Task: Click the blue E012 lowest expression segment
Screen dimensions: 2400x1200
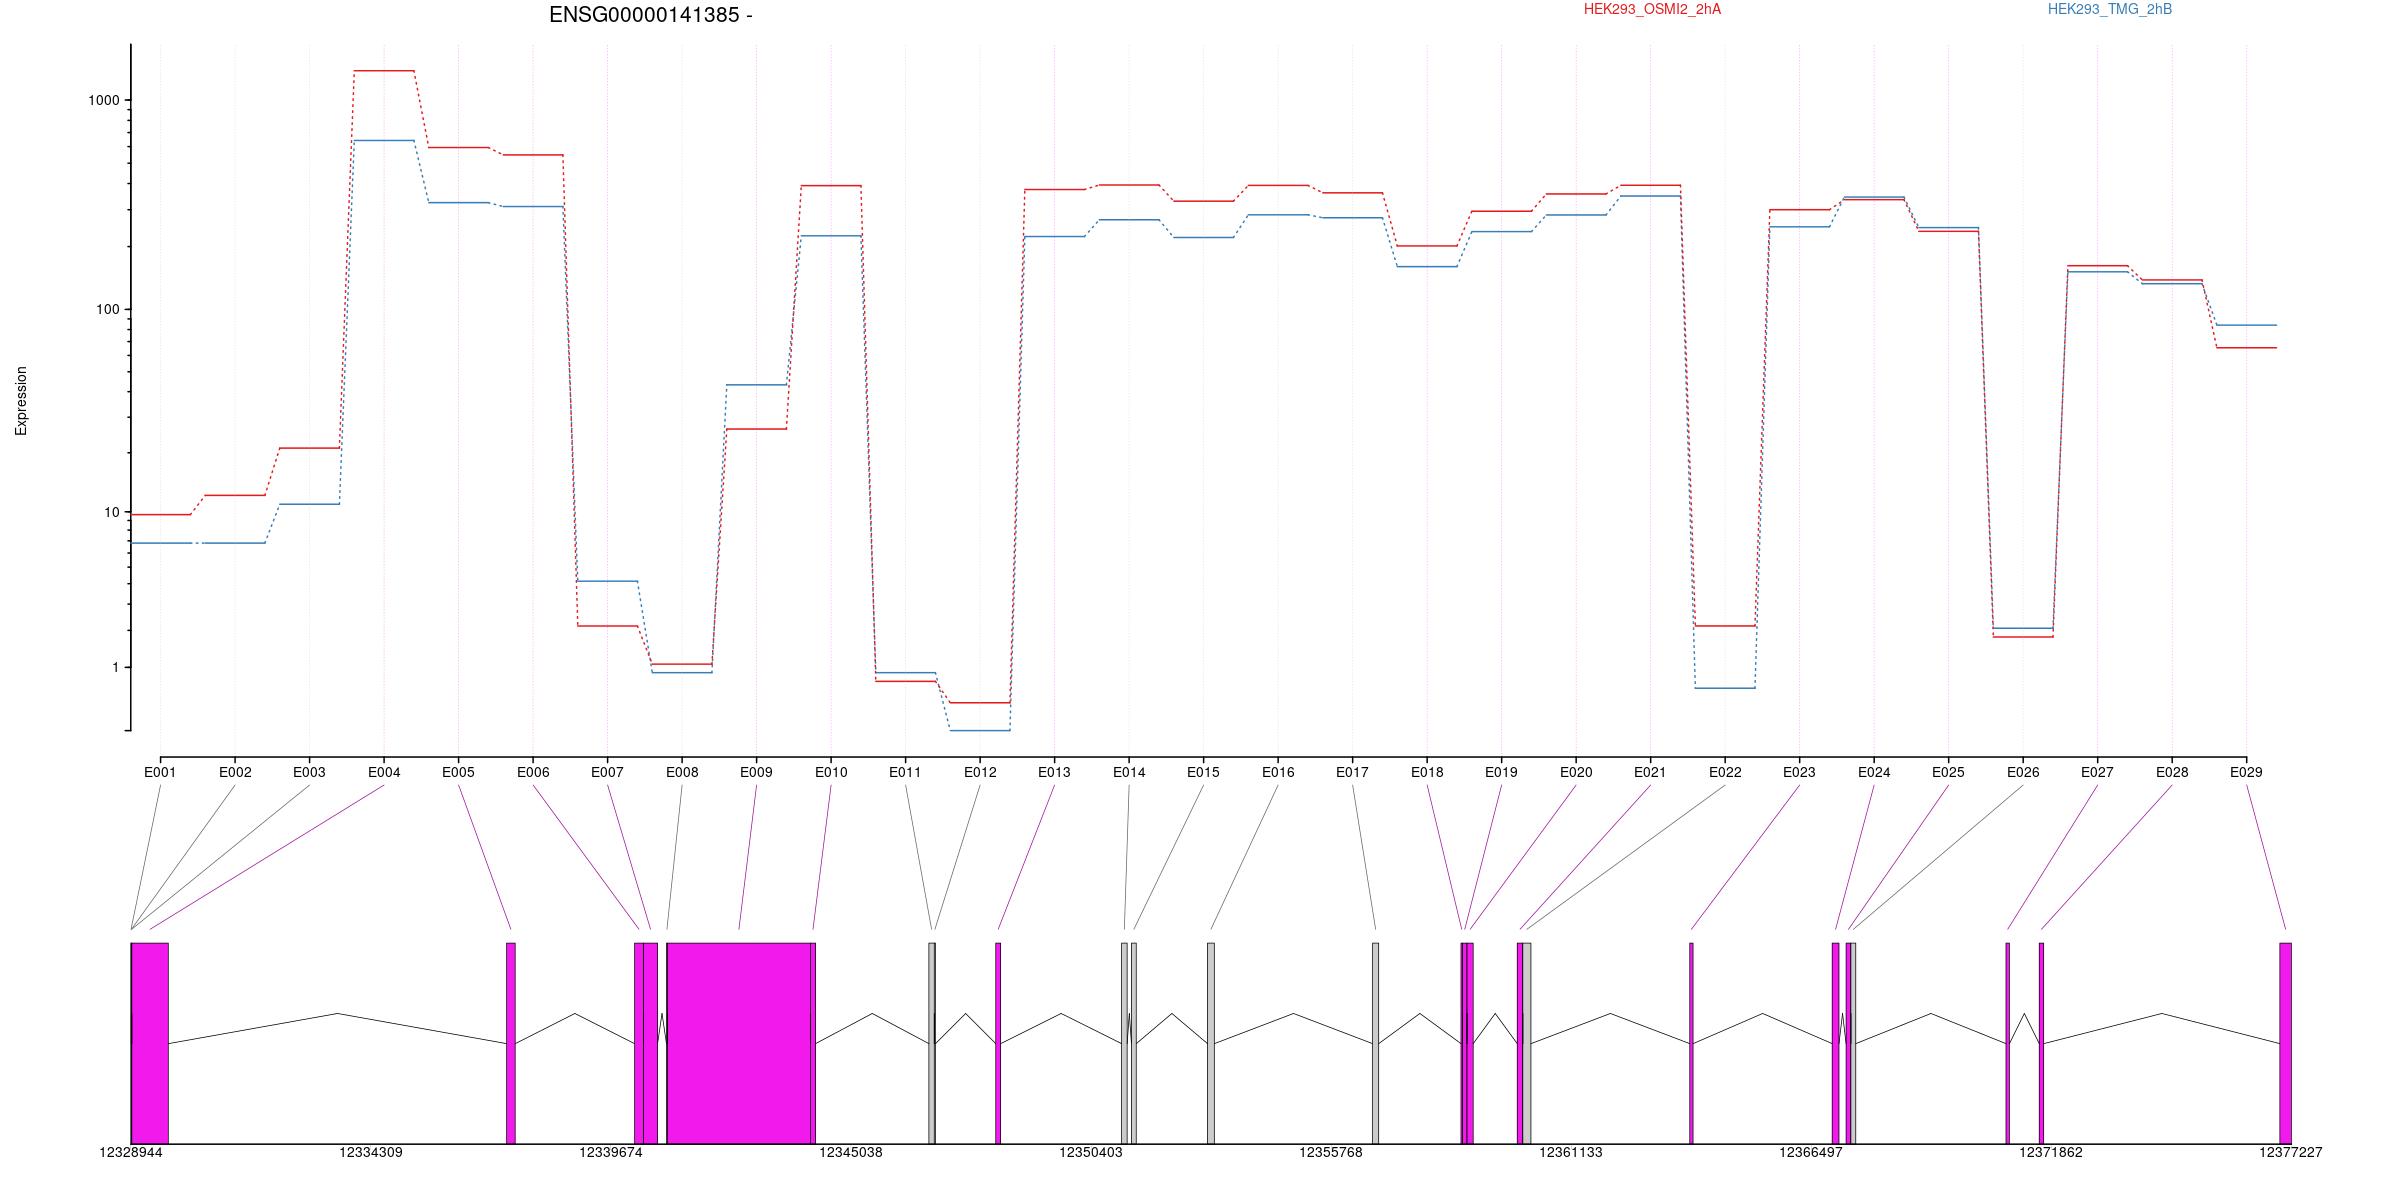Action: [x=980, y=731]
